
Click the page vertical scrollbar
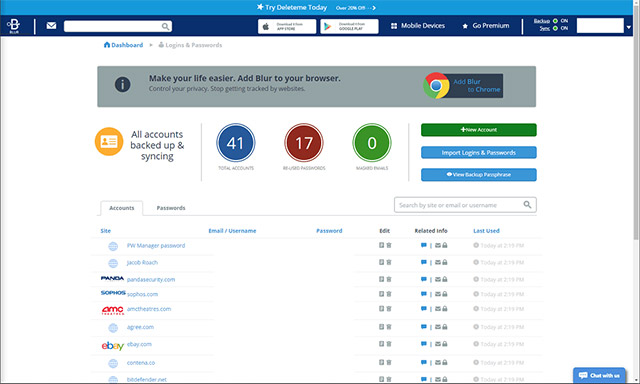636,122
